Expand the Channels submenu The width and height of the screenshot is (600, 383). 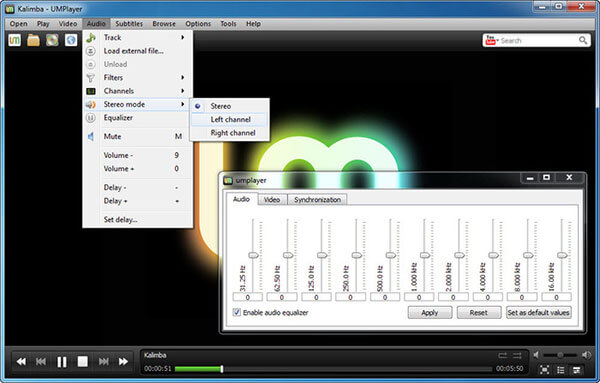[x=137, y=91]
